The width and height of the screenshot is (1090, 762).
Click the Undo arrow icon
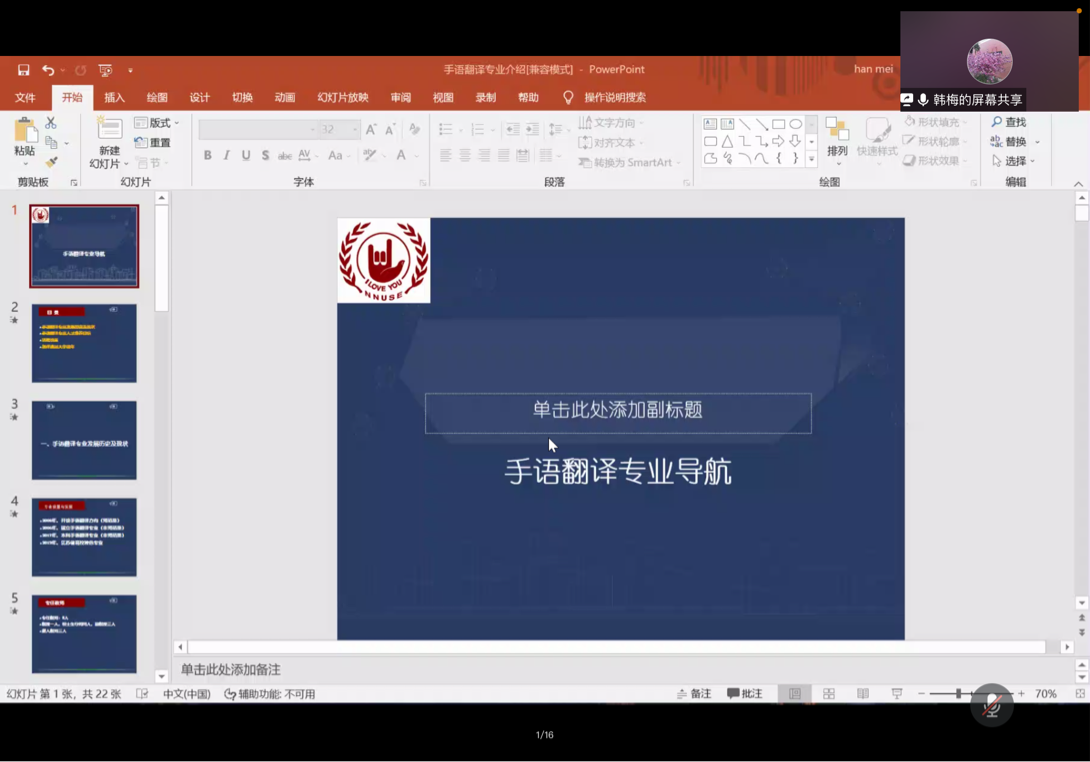tap(47, 70)
